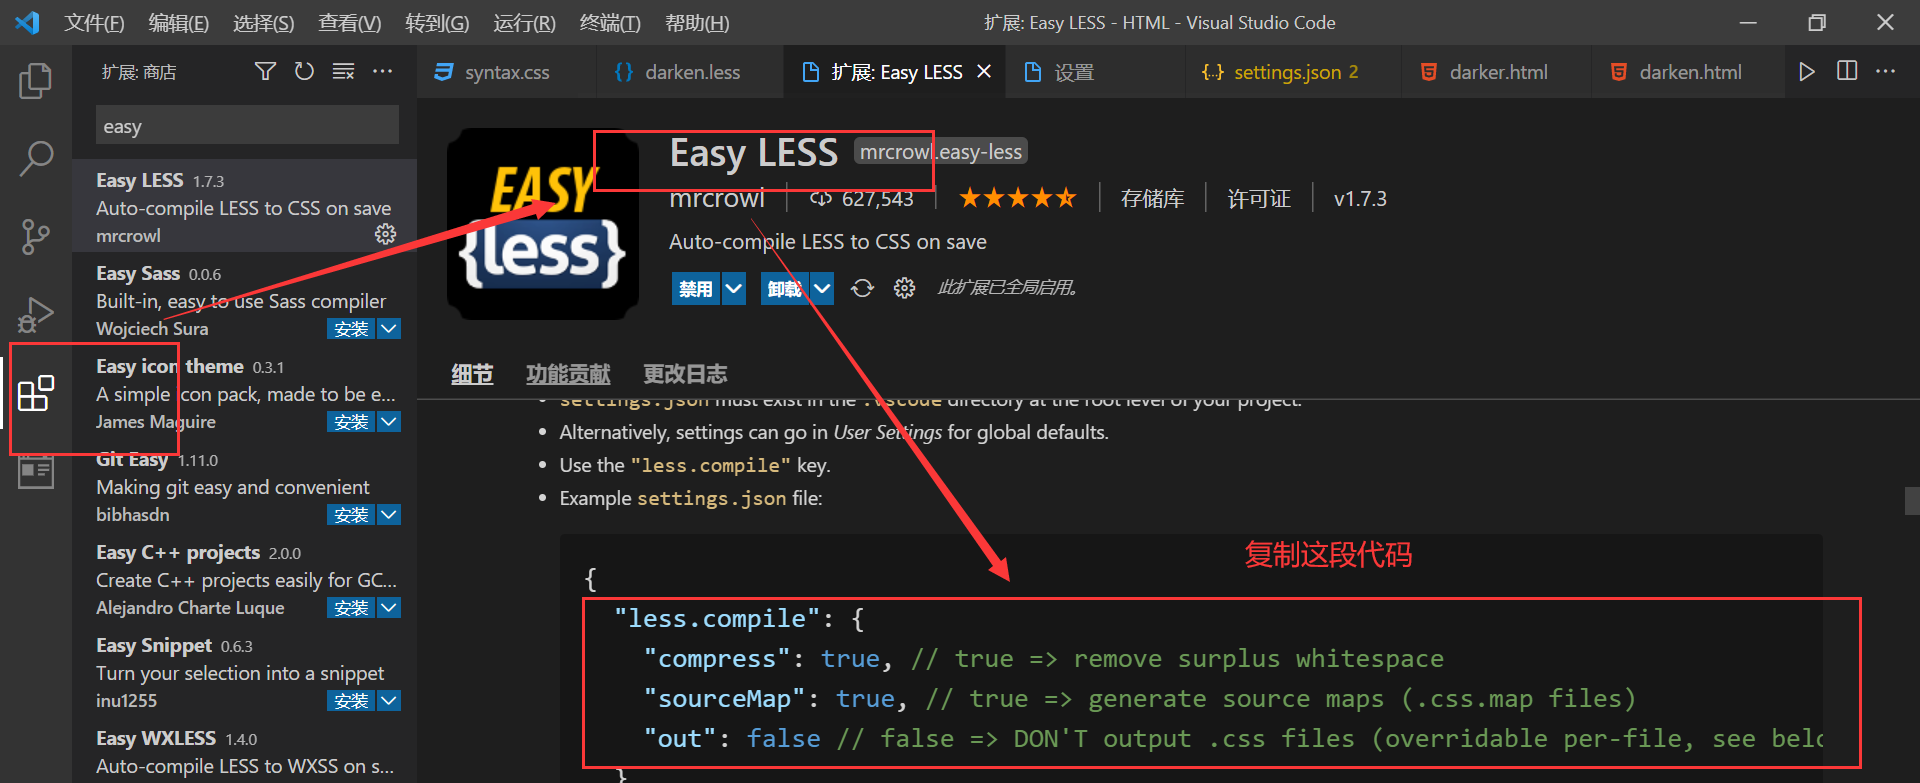1920x783 pixels.
Task: Click the extensions search field containing easy
Action: (247, 126)
